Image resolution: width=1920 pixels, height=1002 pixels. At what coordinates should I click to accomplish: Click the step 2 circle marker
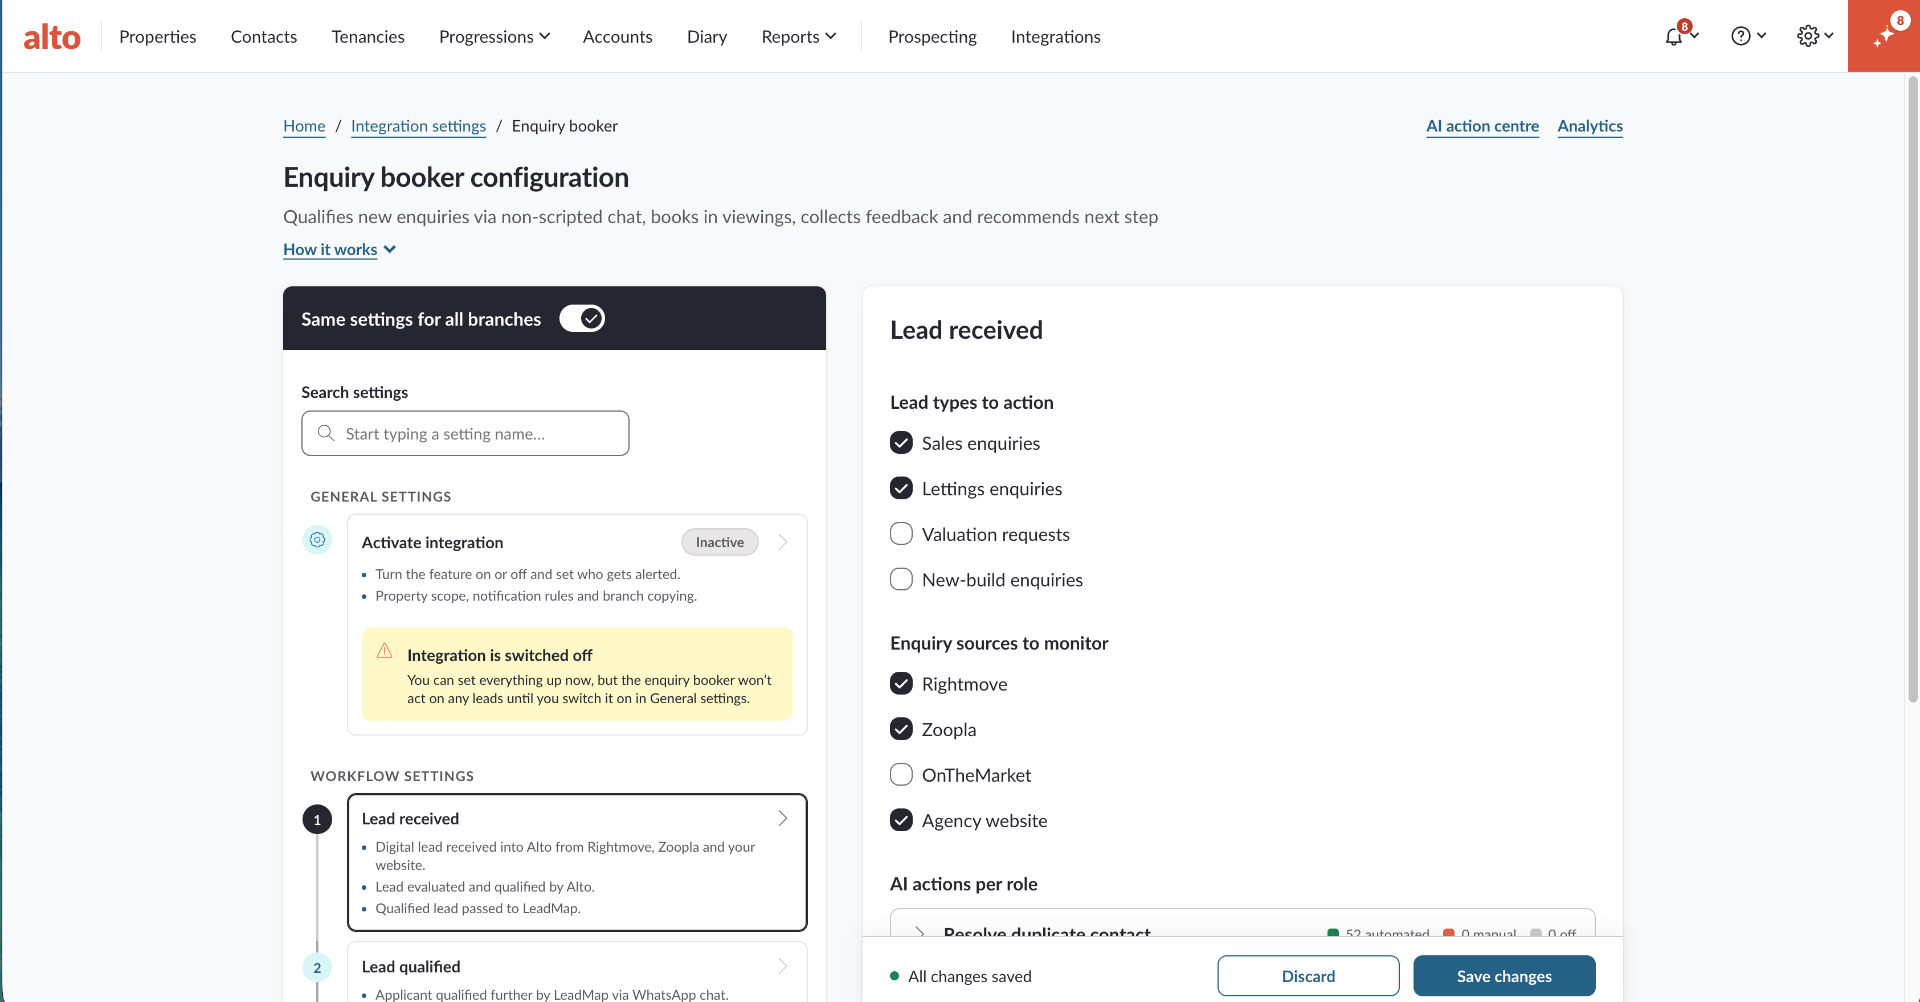pyautogui.click(x=317, y=968)
